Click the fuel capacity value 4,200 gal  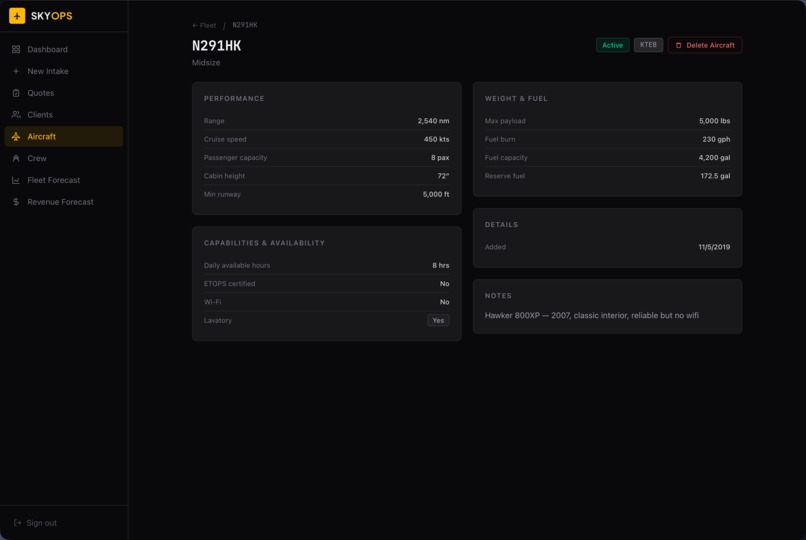coord(715,158)
